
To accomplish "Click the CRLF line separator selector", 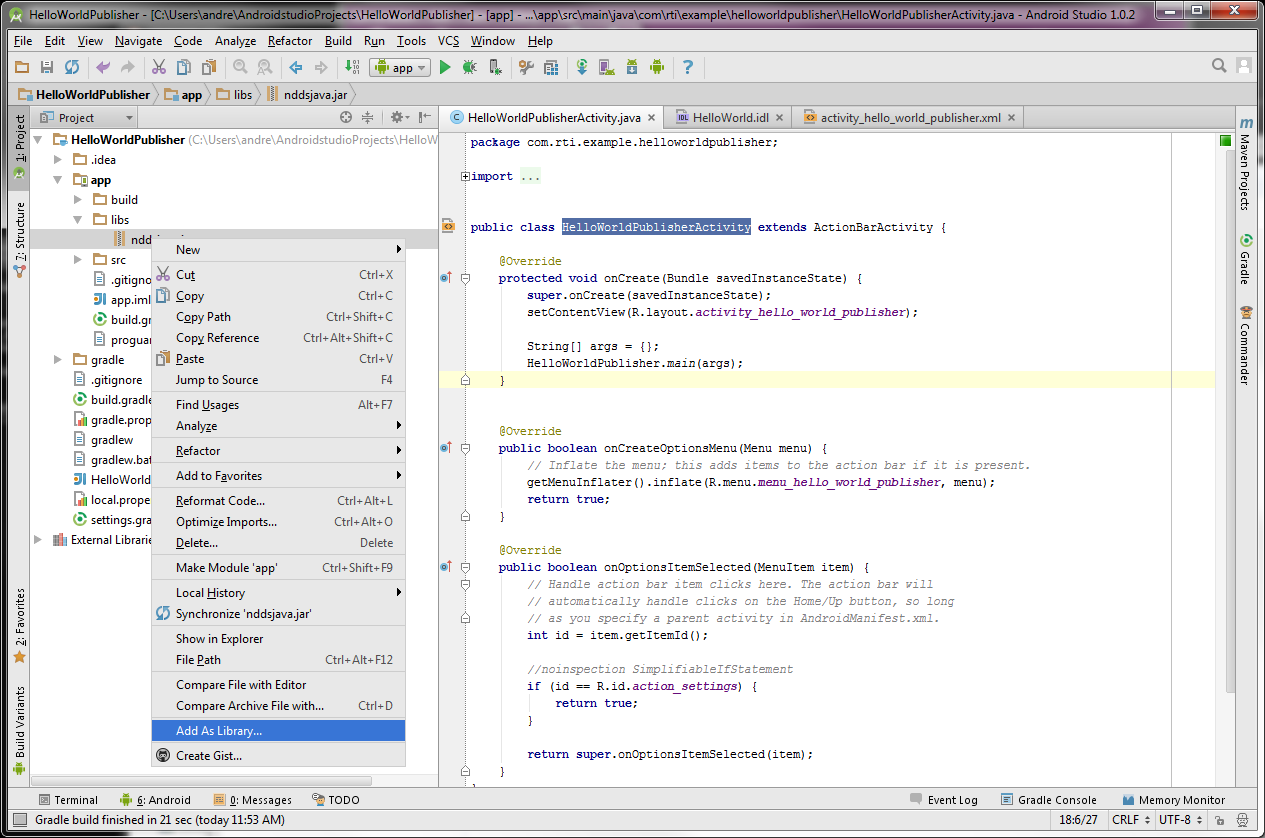I will [1130, 820].
